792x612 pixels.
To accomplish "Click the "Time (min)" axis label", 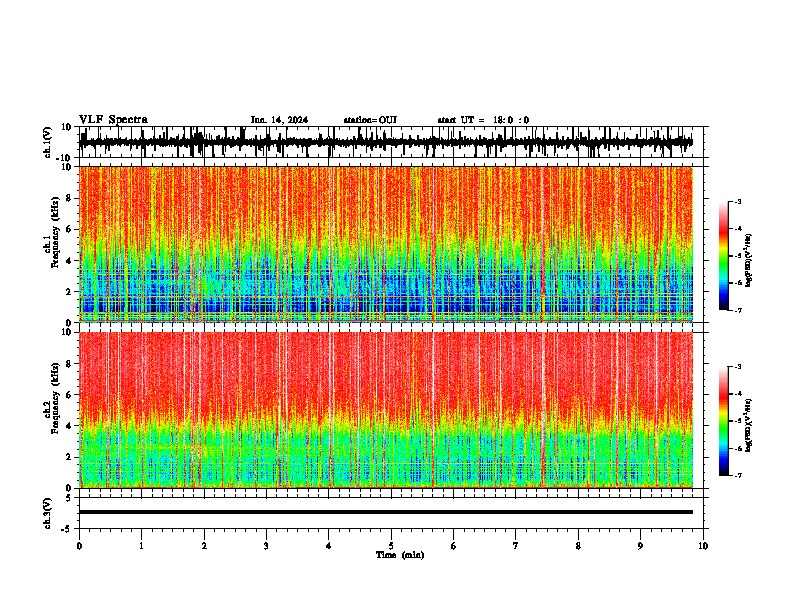I will click(400, 555).
